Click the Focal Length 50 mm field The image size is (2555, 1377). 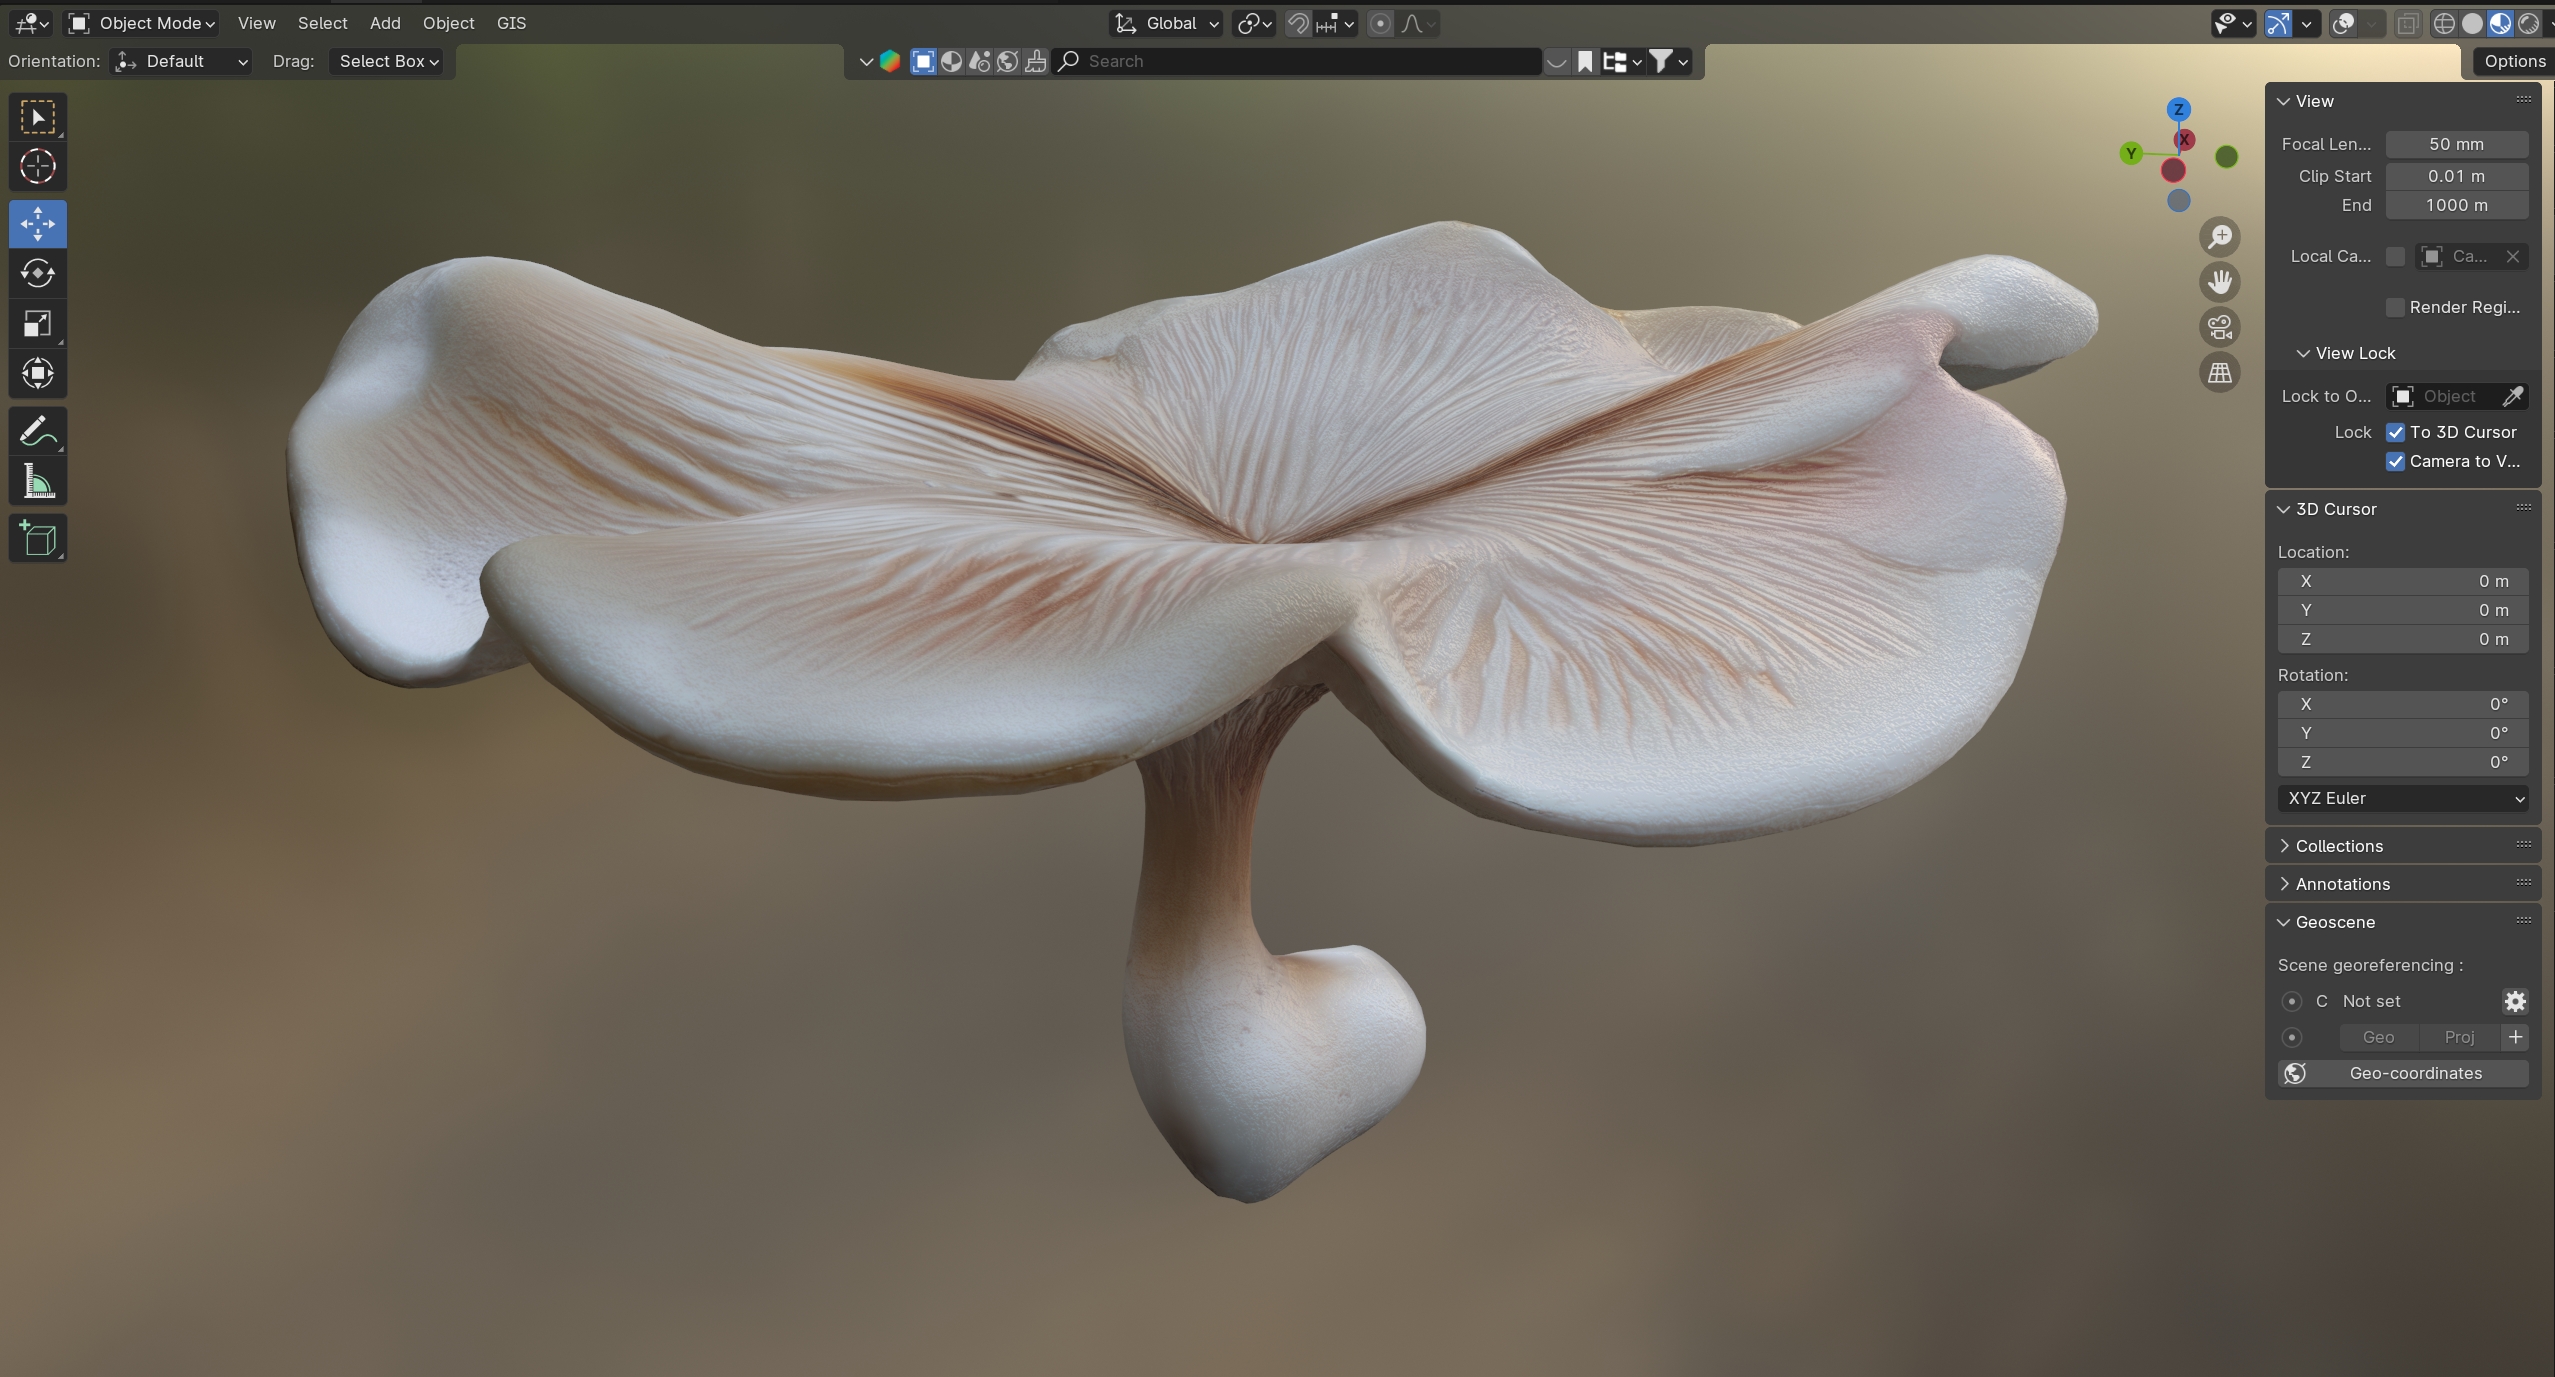pyautogui.click(x=2456, y=144)
